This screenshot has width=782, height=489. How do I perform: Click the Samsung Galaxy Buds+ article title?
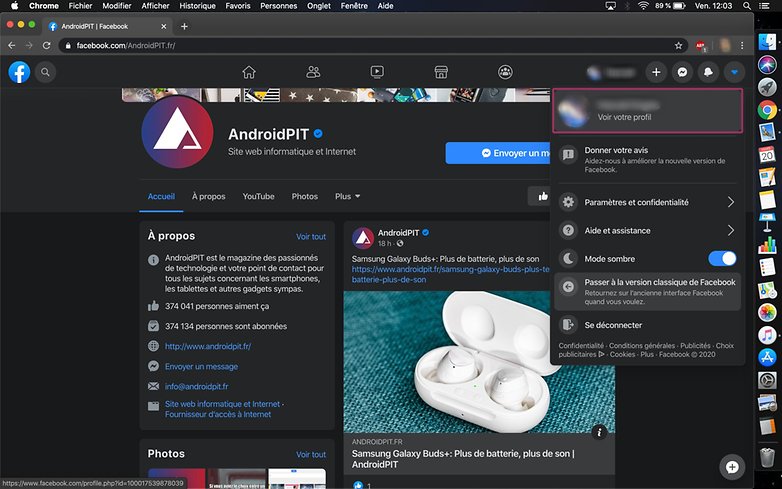[463, 459]
